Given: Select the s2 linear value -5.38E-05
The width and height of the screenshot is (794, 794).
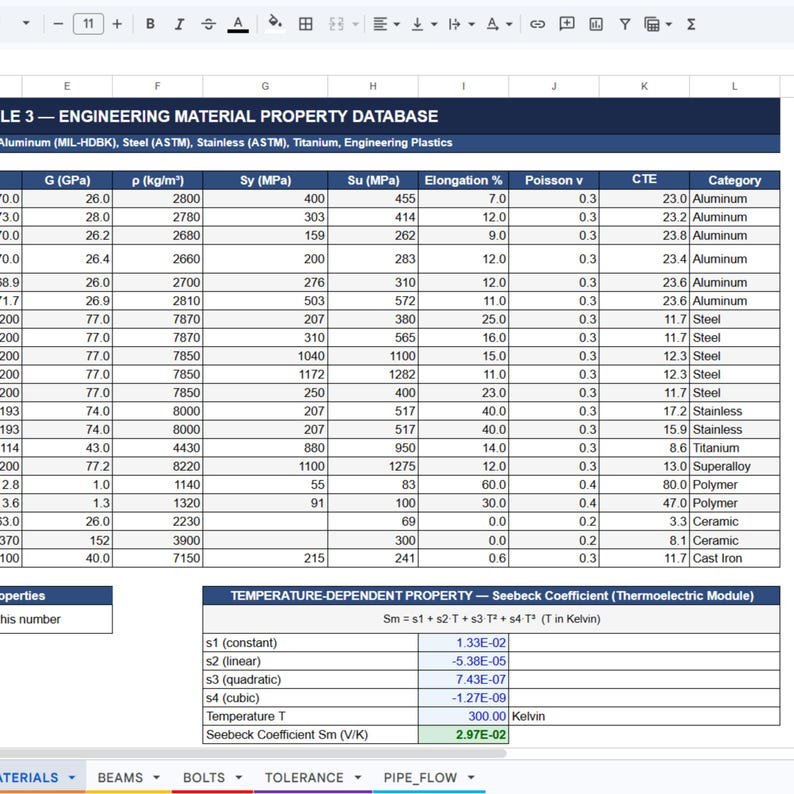Looking at the screenshot, I should click(463, 661).
